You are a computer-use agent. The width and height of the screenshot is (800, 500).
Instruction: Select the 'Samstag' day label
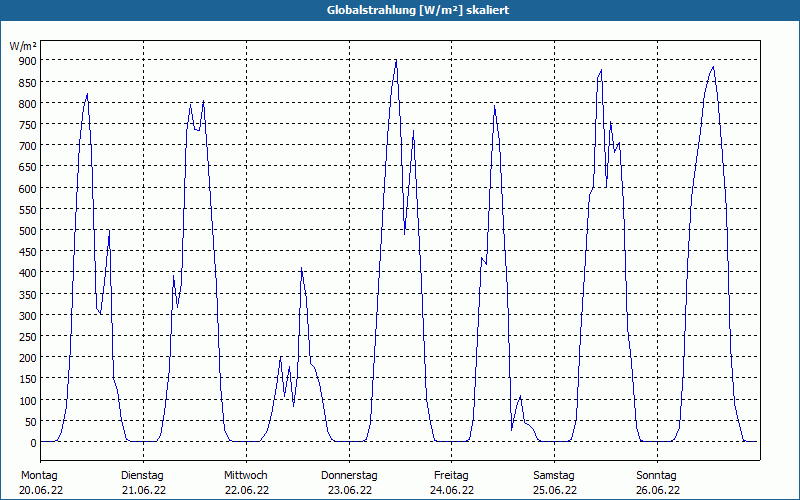coord(554,476)
